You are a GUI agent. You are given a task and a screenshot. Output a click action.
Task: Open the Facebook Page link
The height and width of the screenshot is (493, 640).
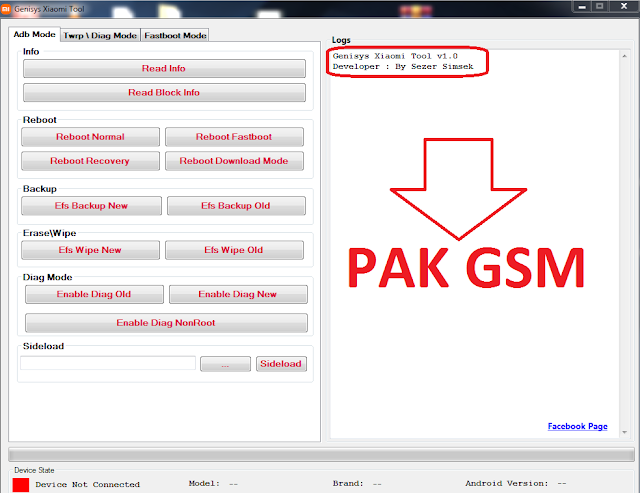point(577,426)
